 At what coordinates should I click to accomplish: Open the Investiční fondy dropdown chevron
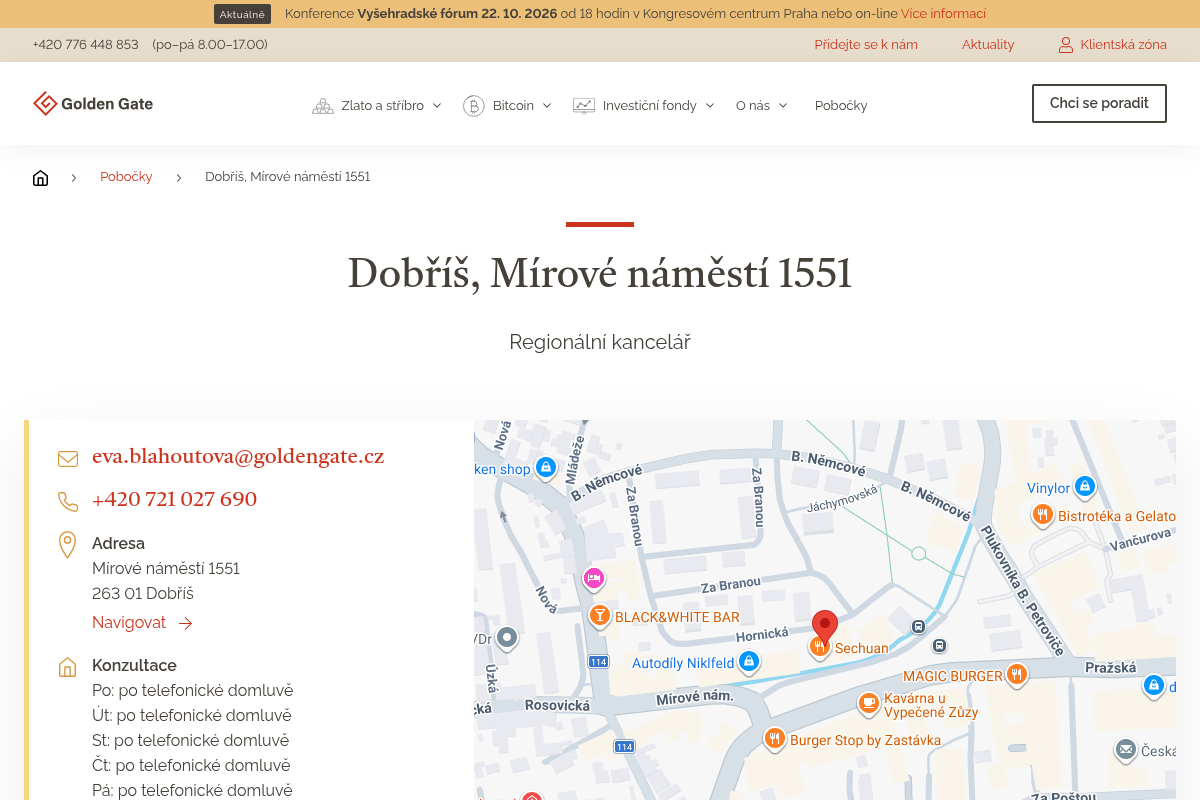[x=710, y=106]
